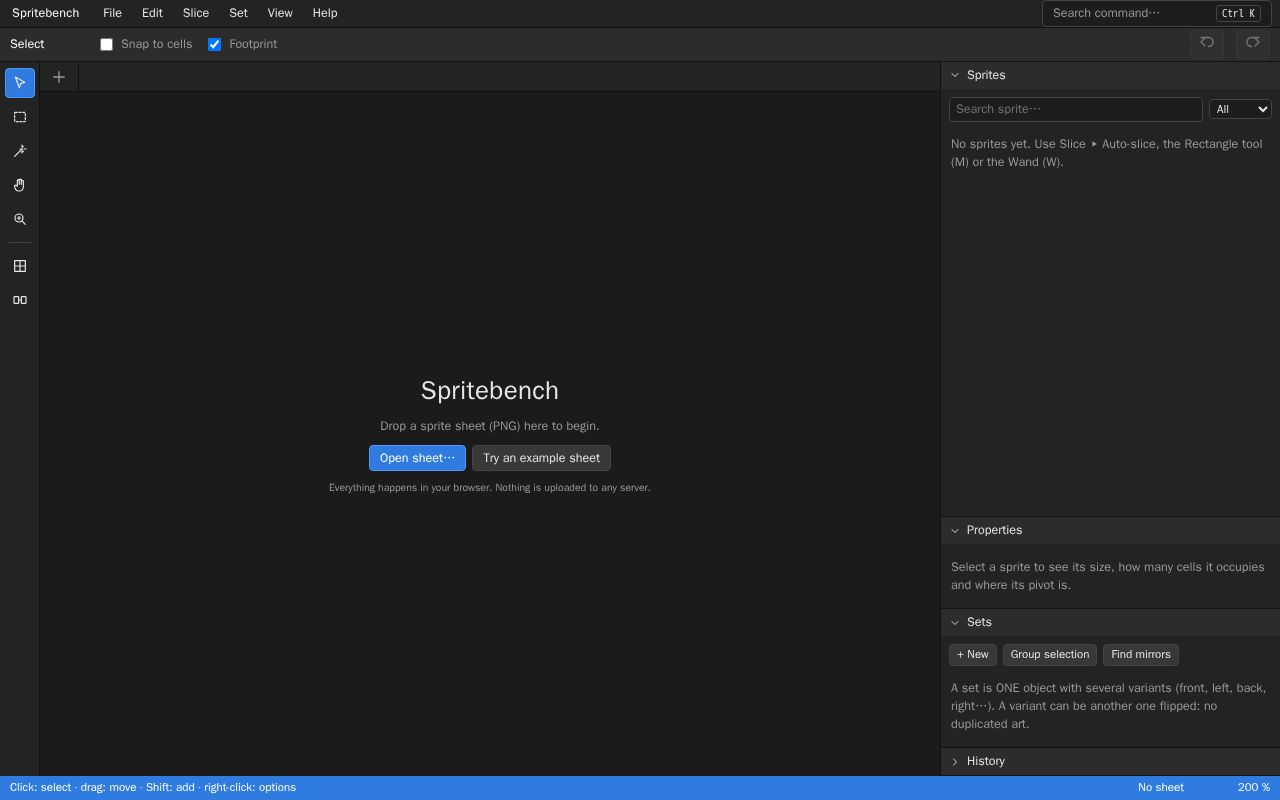Click the status bar hint text
Image resolution: width=1280 pixels, height=800 pixels.
(x=153, y=788)
